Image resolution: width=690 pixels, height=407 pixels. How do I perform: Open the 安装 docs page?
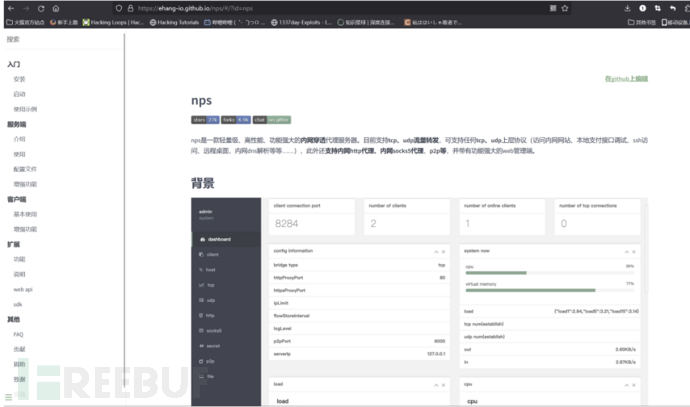coord(19,79)
